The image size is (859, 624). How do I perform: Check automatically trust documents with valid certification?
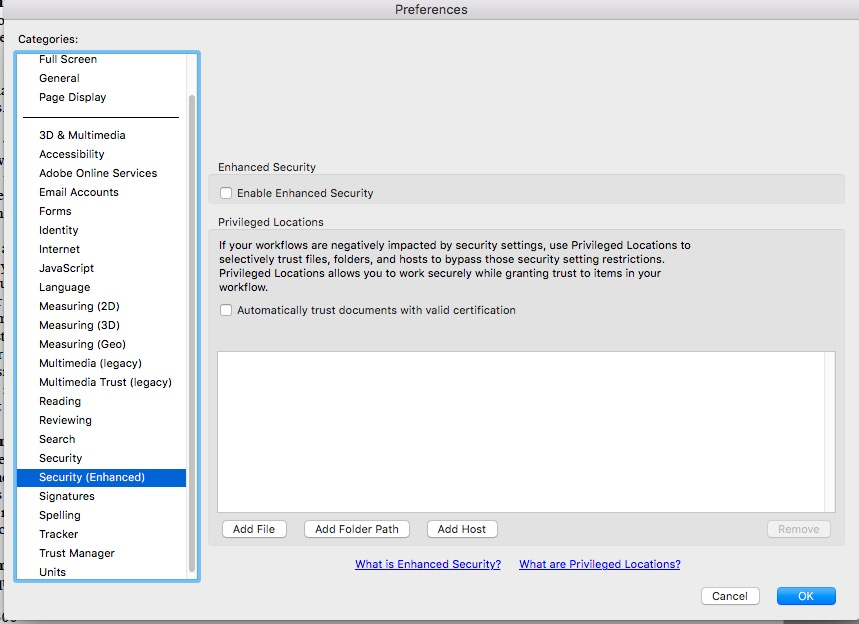pos(225,310)
